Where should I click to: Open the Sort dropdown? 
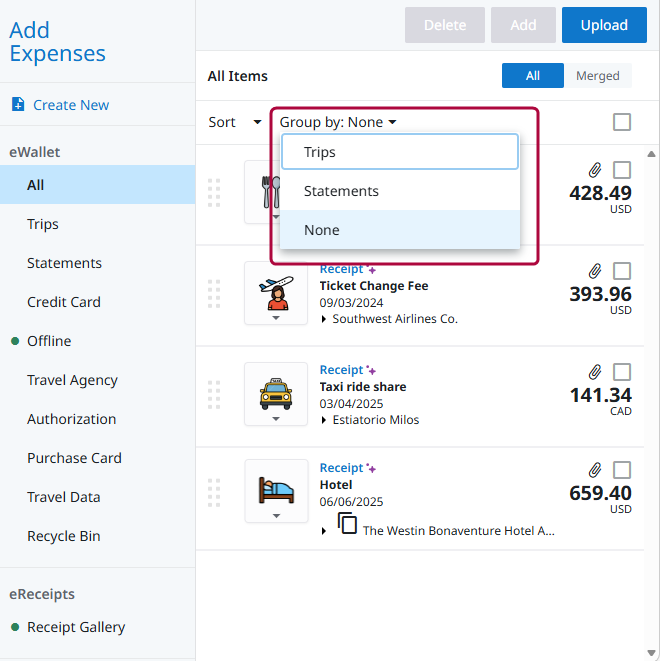tap(235, 122)
